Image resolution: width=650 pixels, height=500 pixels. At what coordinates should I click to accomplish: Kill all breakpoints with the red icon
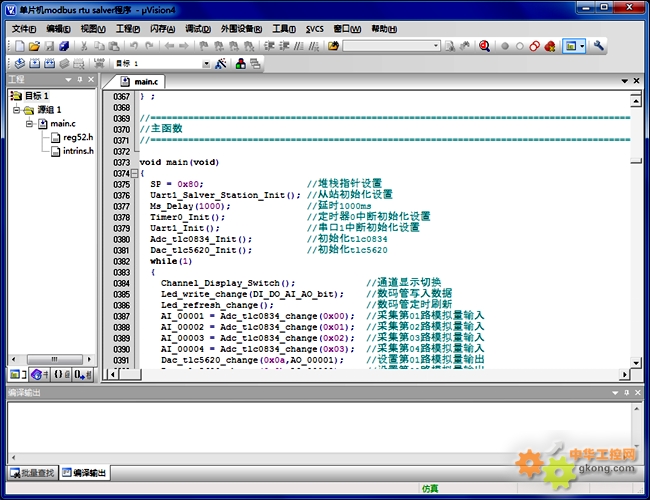tap(550, 46)
